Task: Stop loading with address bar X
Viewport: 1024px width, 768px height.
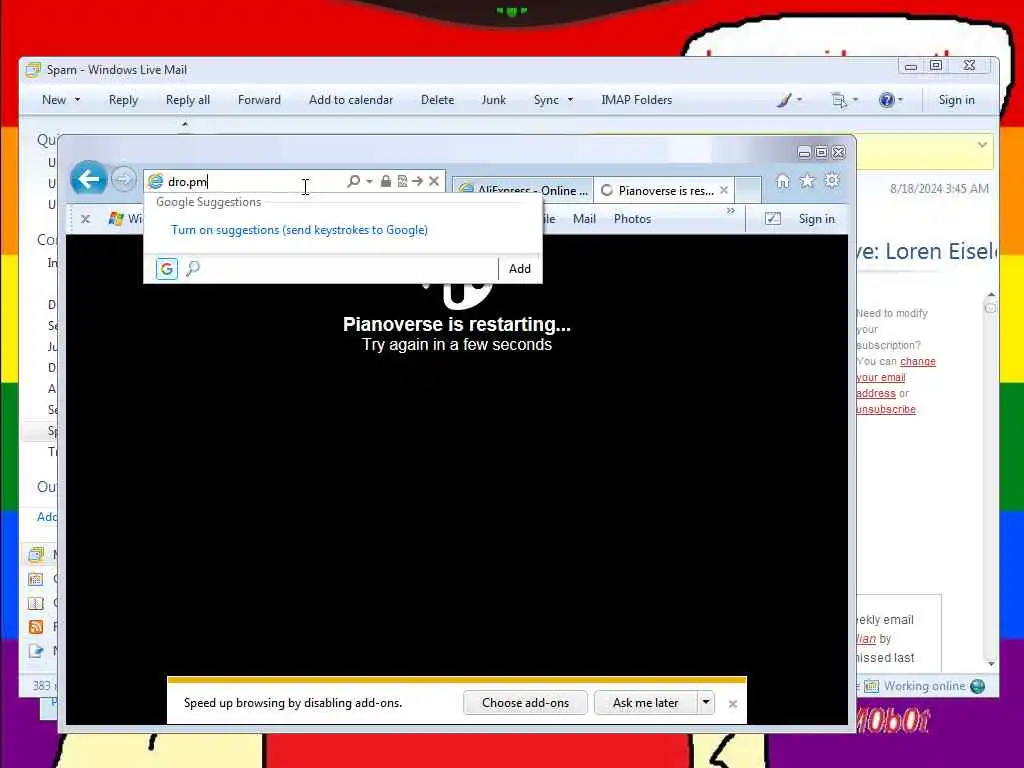Action: click(434, 182)
